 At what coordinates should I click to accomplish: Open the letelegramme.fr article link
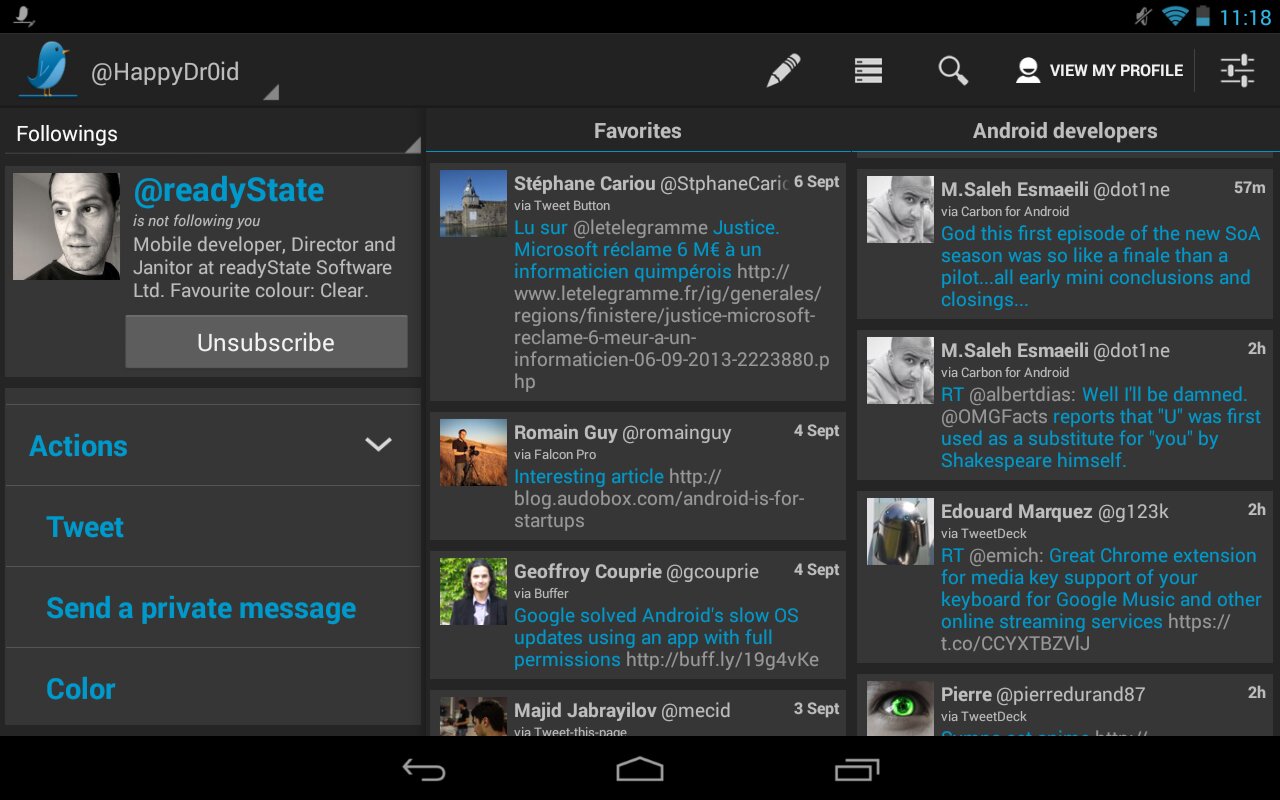pyautogui.click(x=672, y=327)
